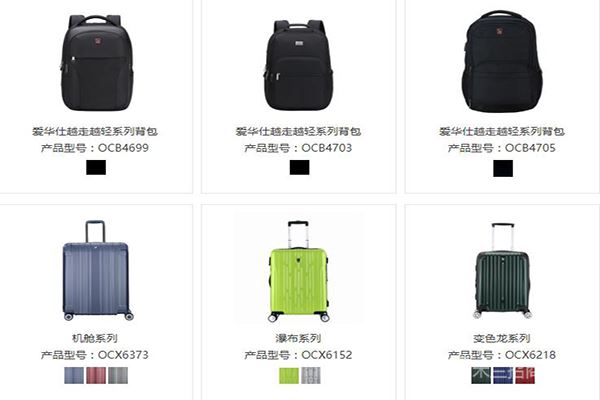The height and width of the screenshot is (400, 600).
Task: View the dark green OCX6218 suitcase image
Action: click(x=502, y=270)
